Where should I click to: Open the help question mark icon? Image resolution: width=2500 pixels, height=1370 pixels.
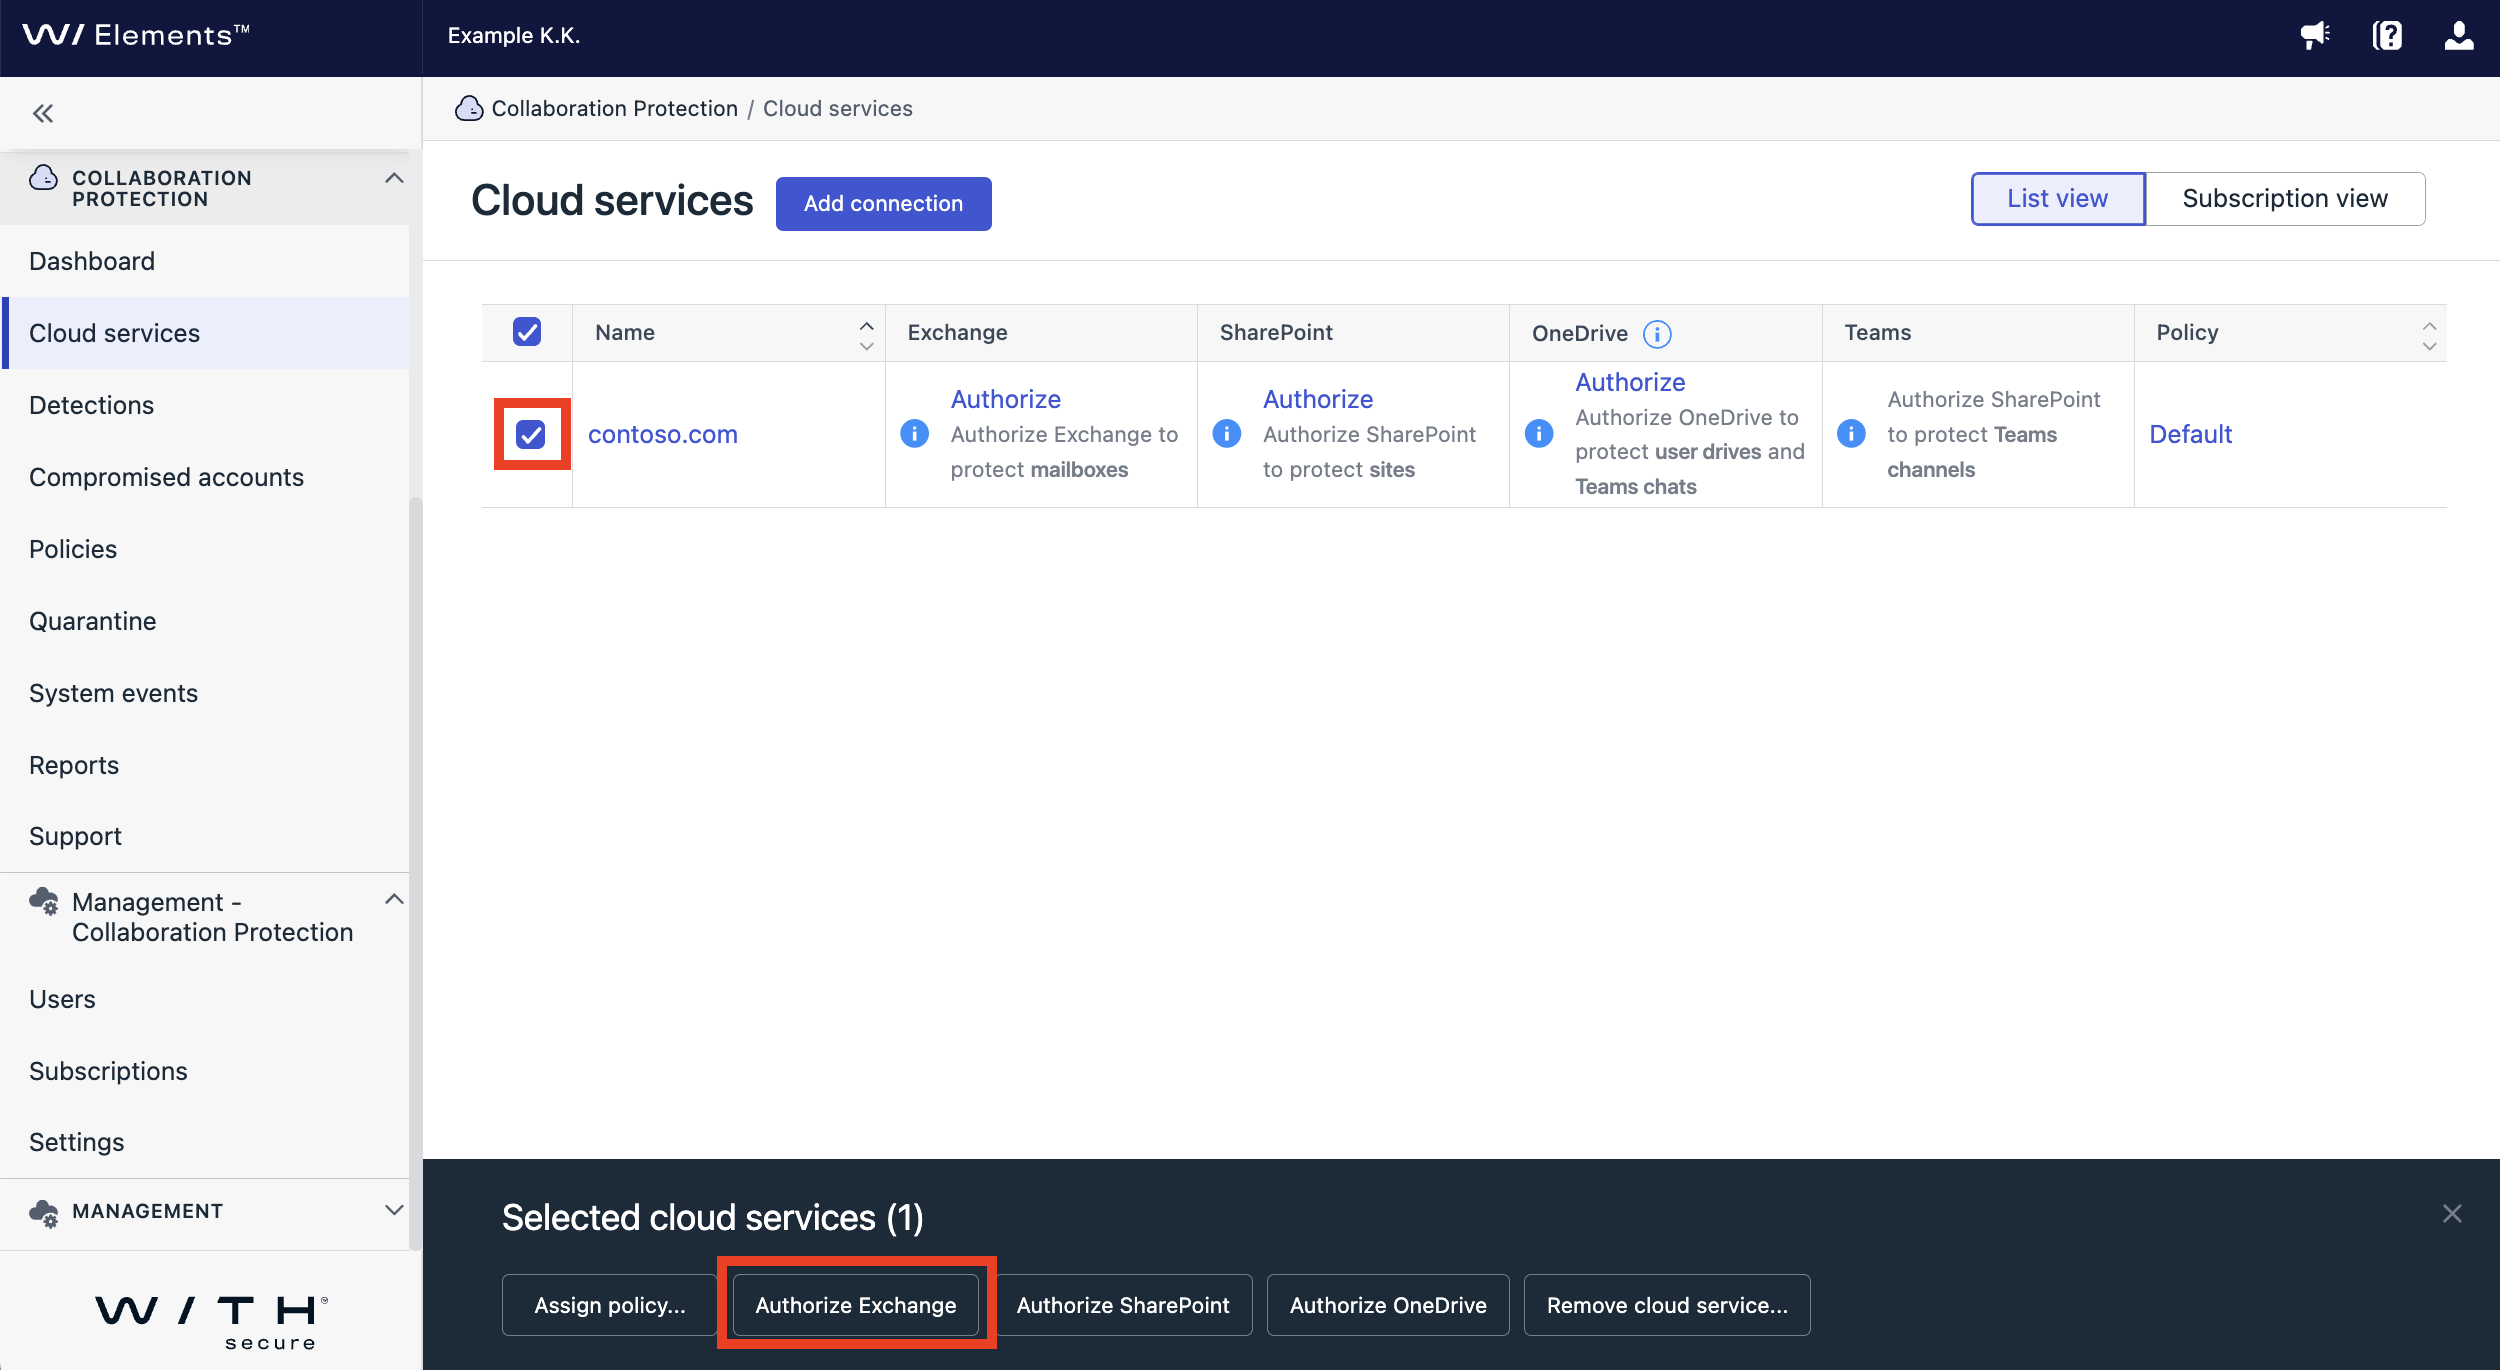tap(2387, 36)
